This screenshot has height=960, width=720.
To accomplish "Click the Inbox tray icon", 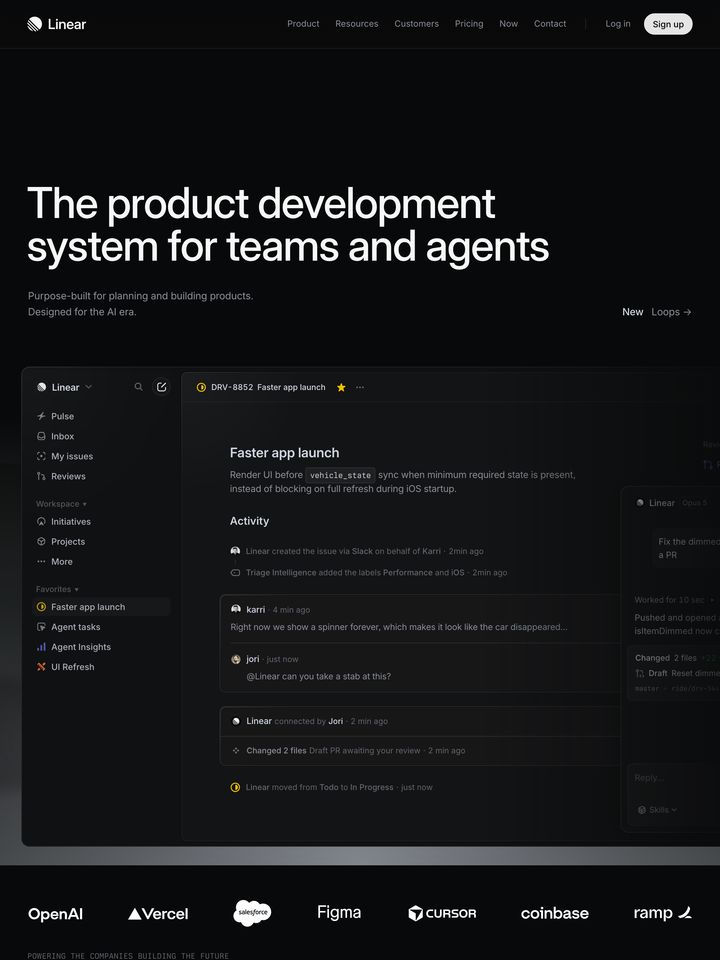I will pyautogui.click(x=41, y=437).
